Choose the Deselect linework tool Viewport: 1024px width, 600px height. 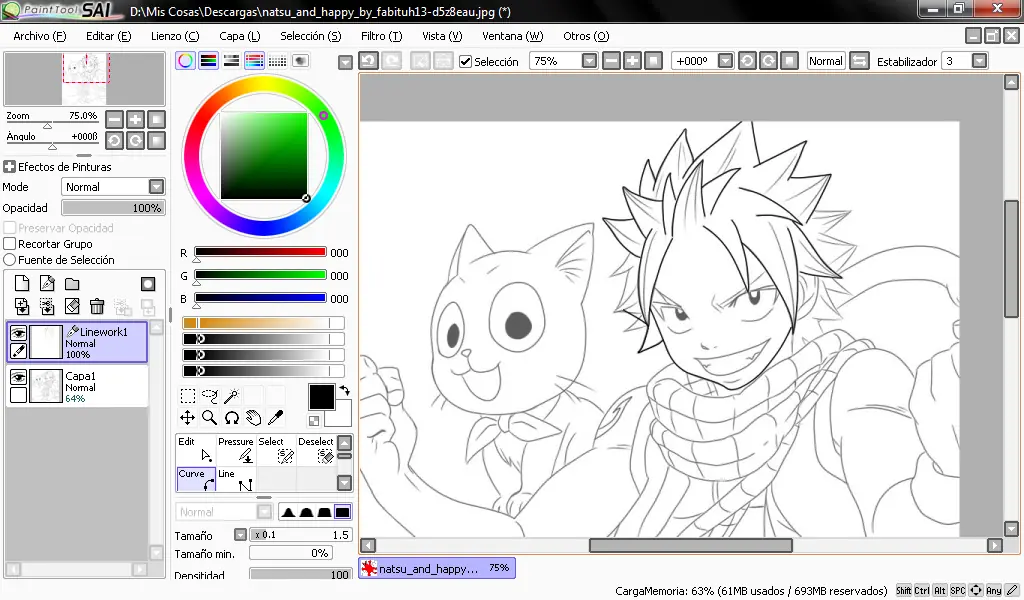click(x=316, y=450)
